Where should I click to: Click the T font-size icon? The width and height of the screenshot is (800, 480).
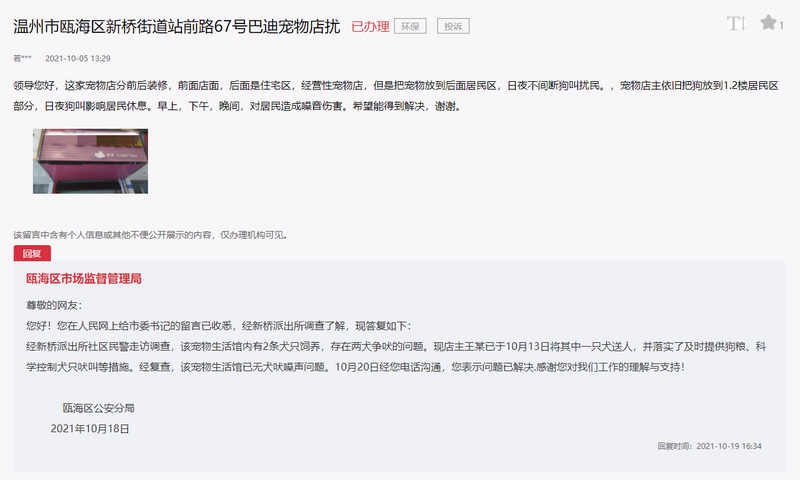(x=736, y=23)
